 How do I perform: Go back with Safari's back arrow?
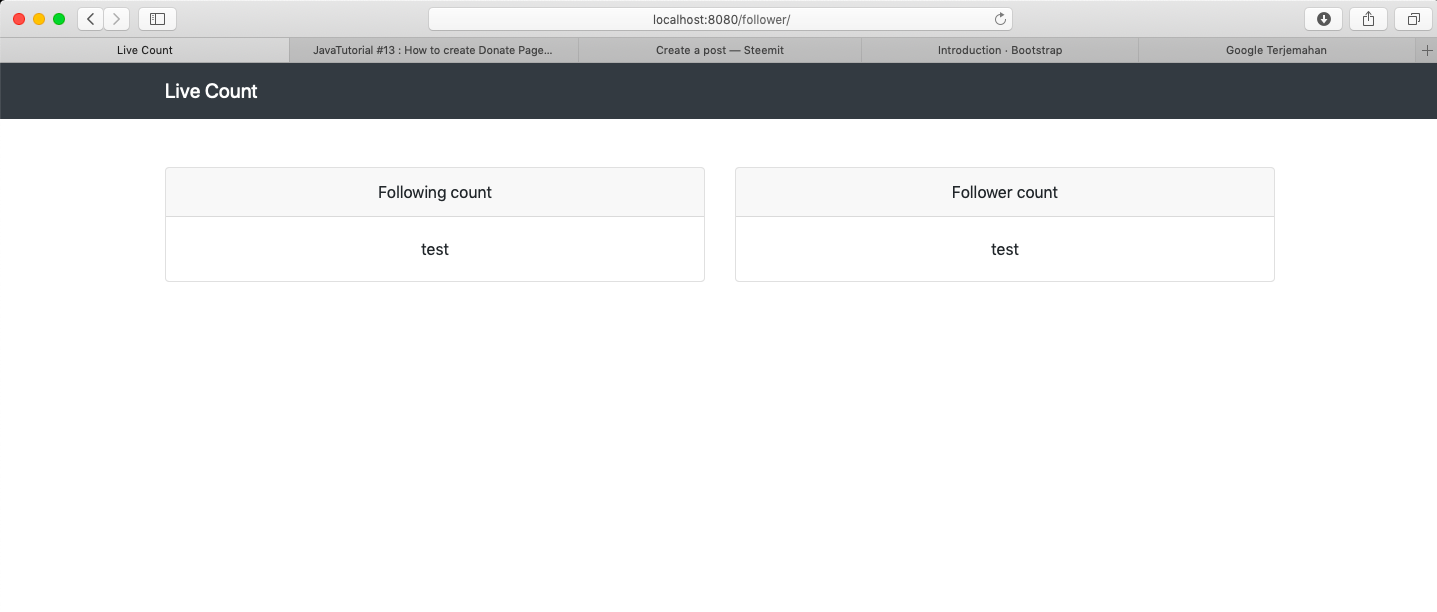[91, 19]
